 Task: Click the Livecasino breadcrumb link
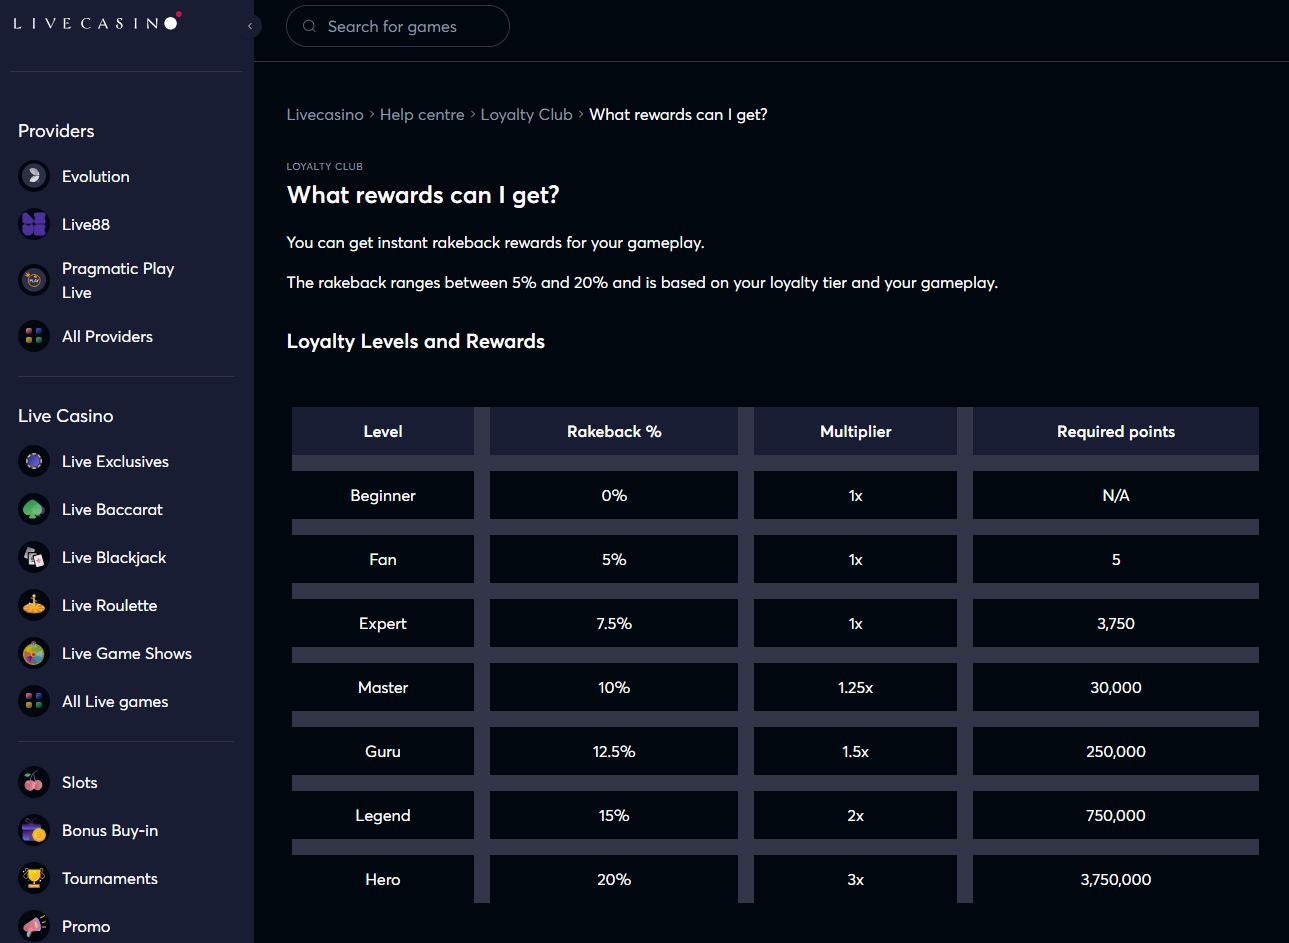point(325,115)
